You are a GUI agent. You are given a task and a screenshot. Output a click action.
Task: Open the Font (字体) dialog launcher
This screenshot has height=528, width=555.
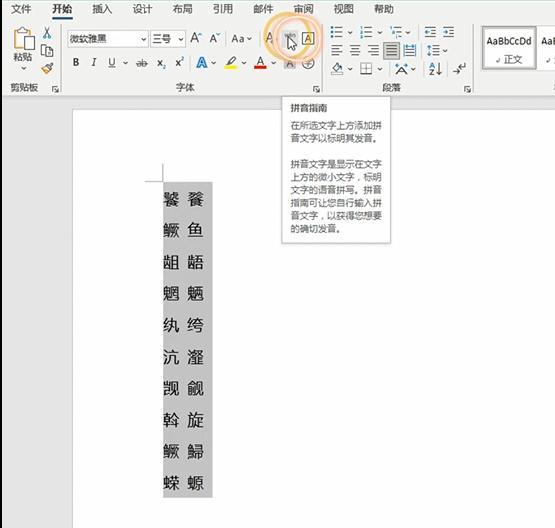click(316, 89)
